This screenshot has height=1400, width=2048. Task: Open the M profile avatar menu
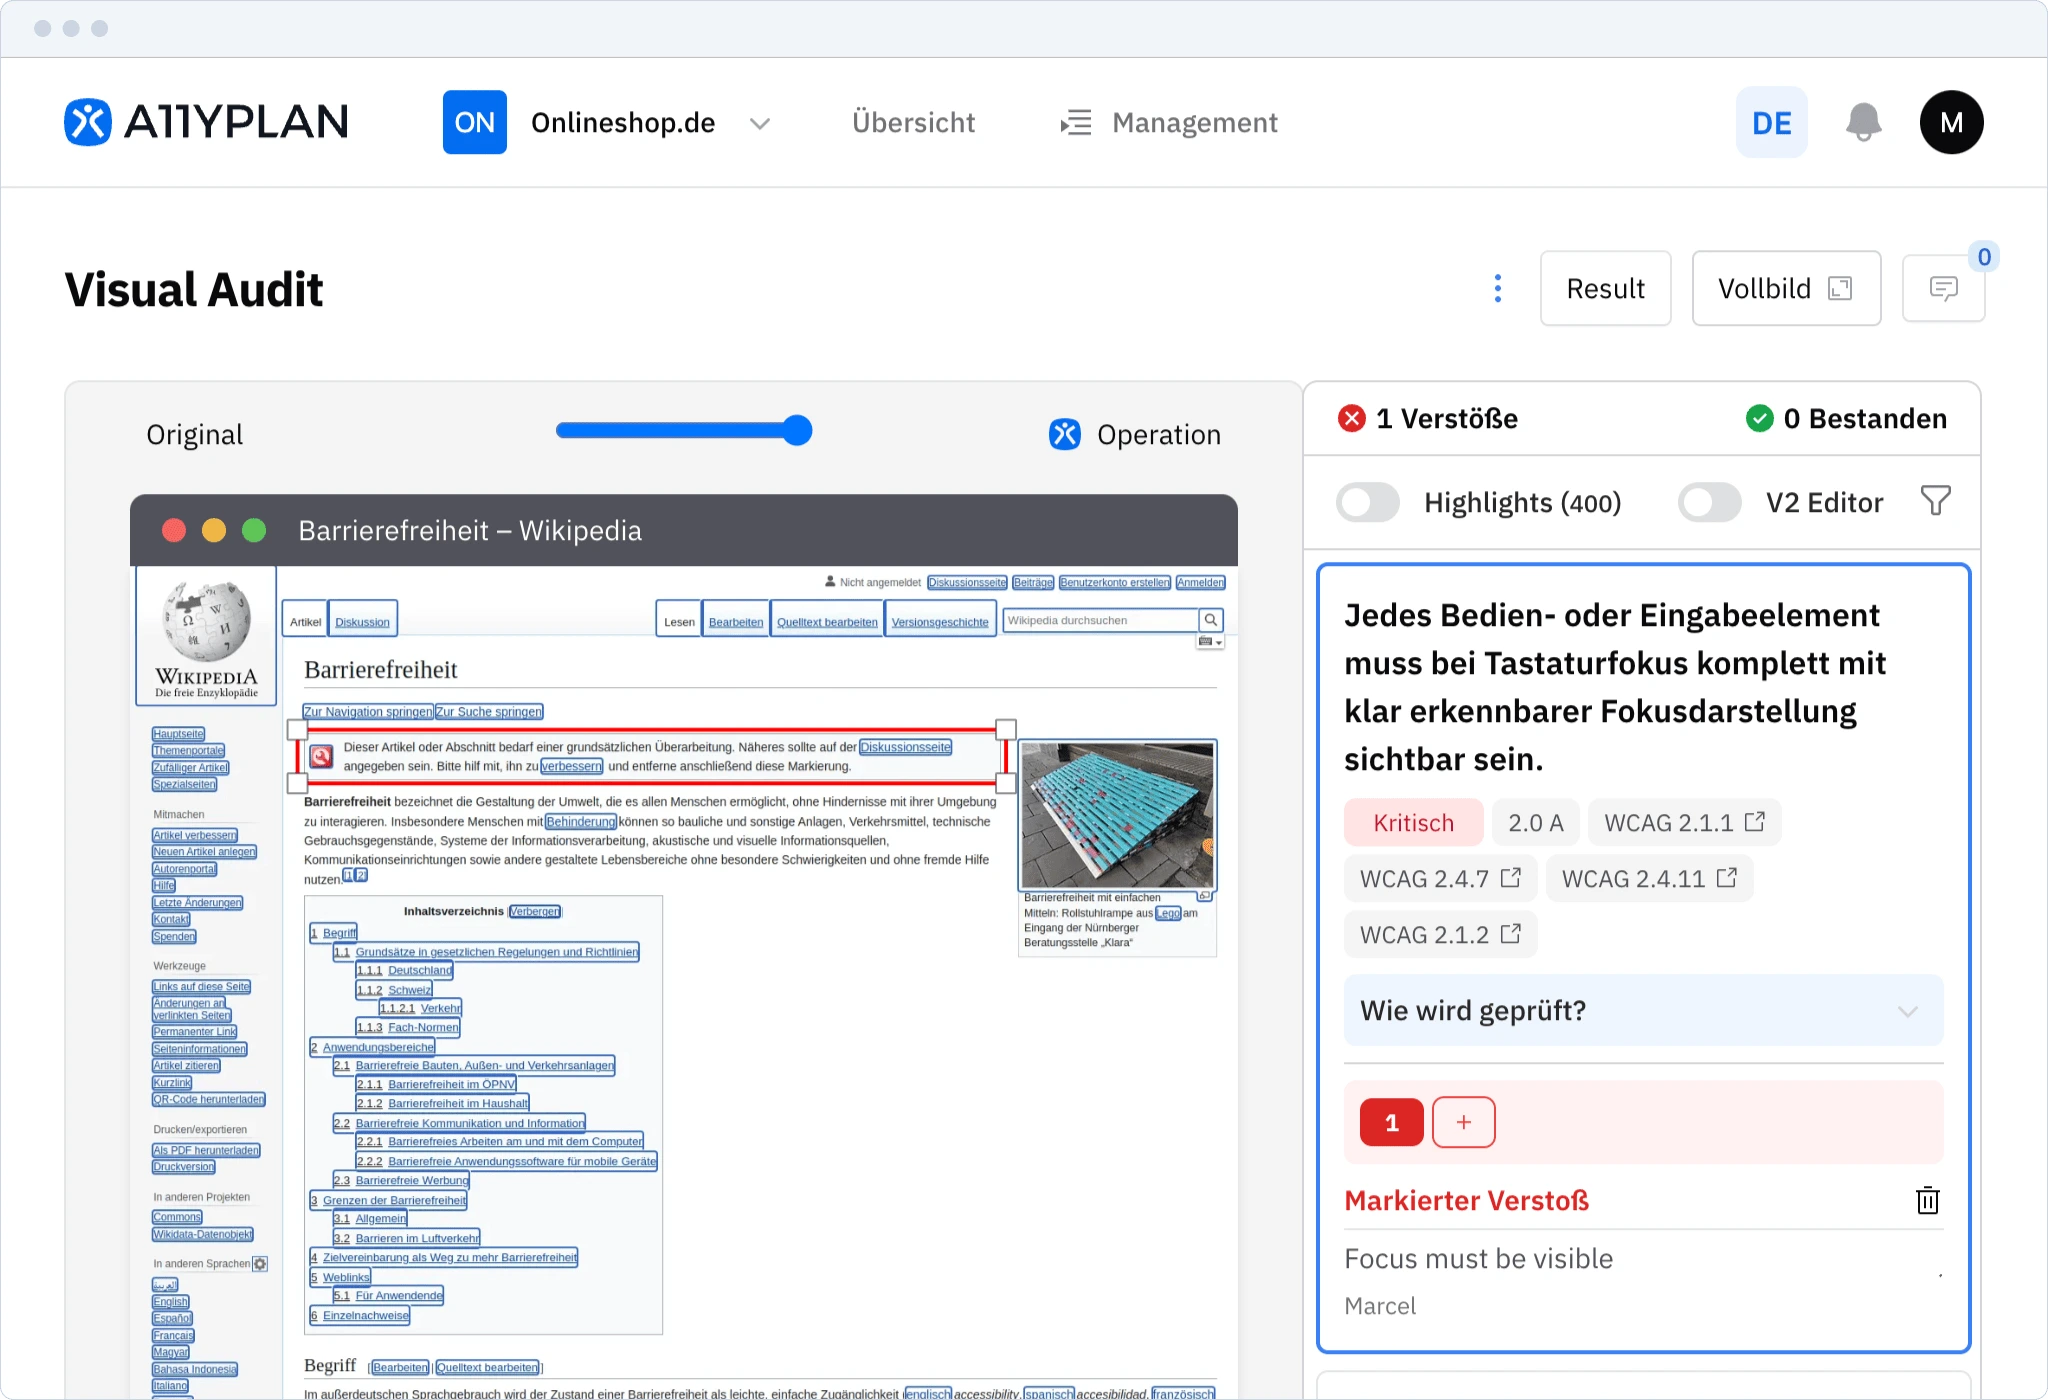tap(1950, 122)
